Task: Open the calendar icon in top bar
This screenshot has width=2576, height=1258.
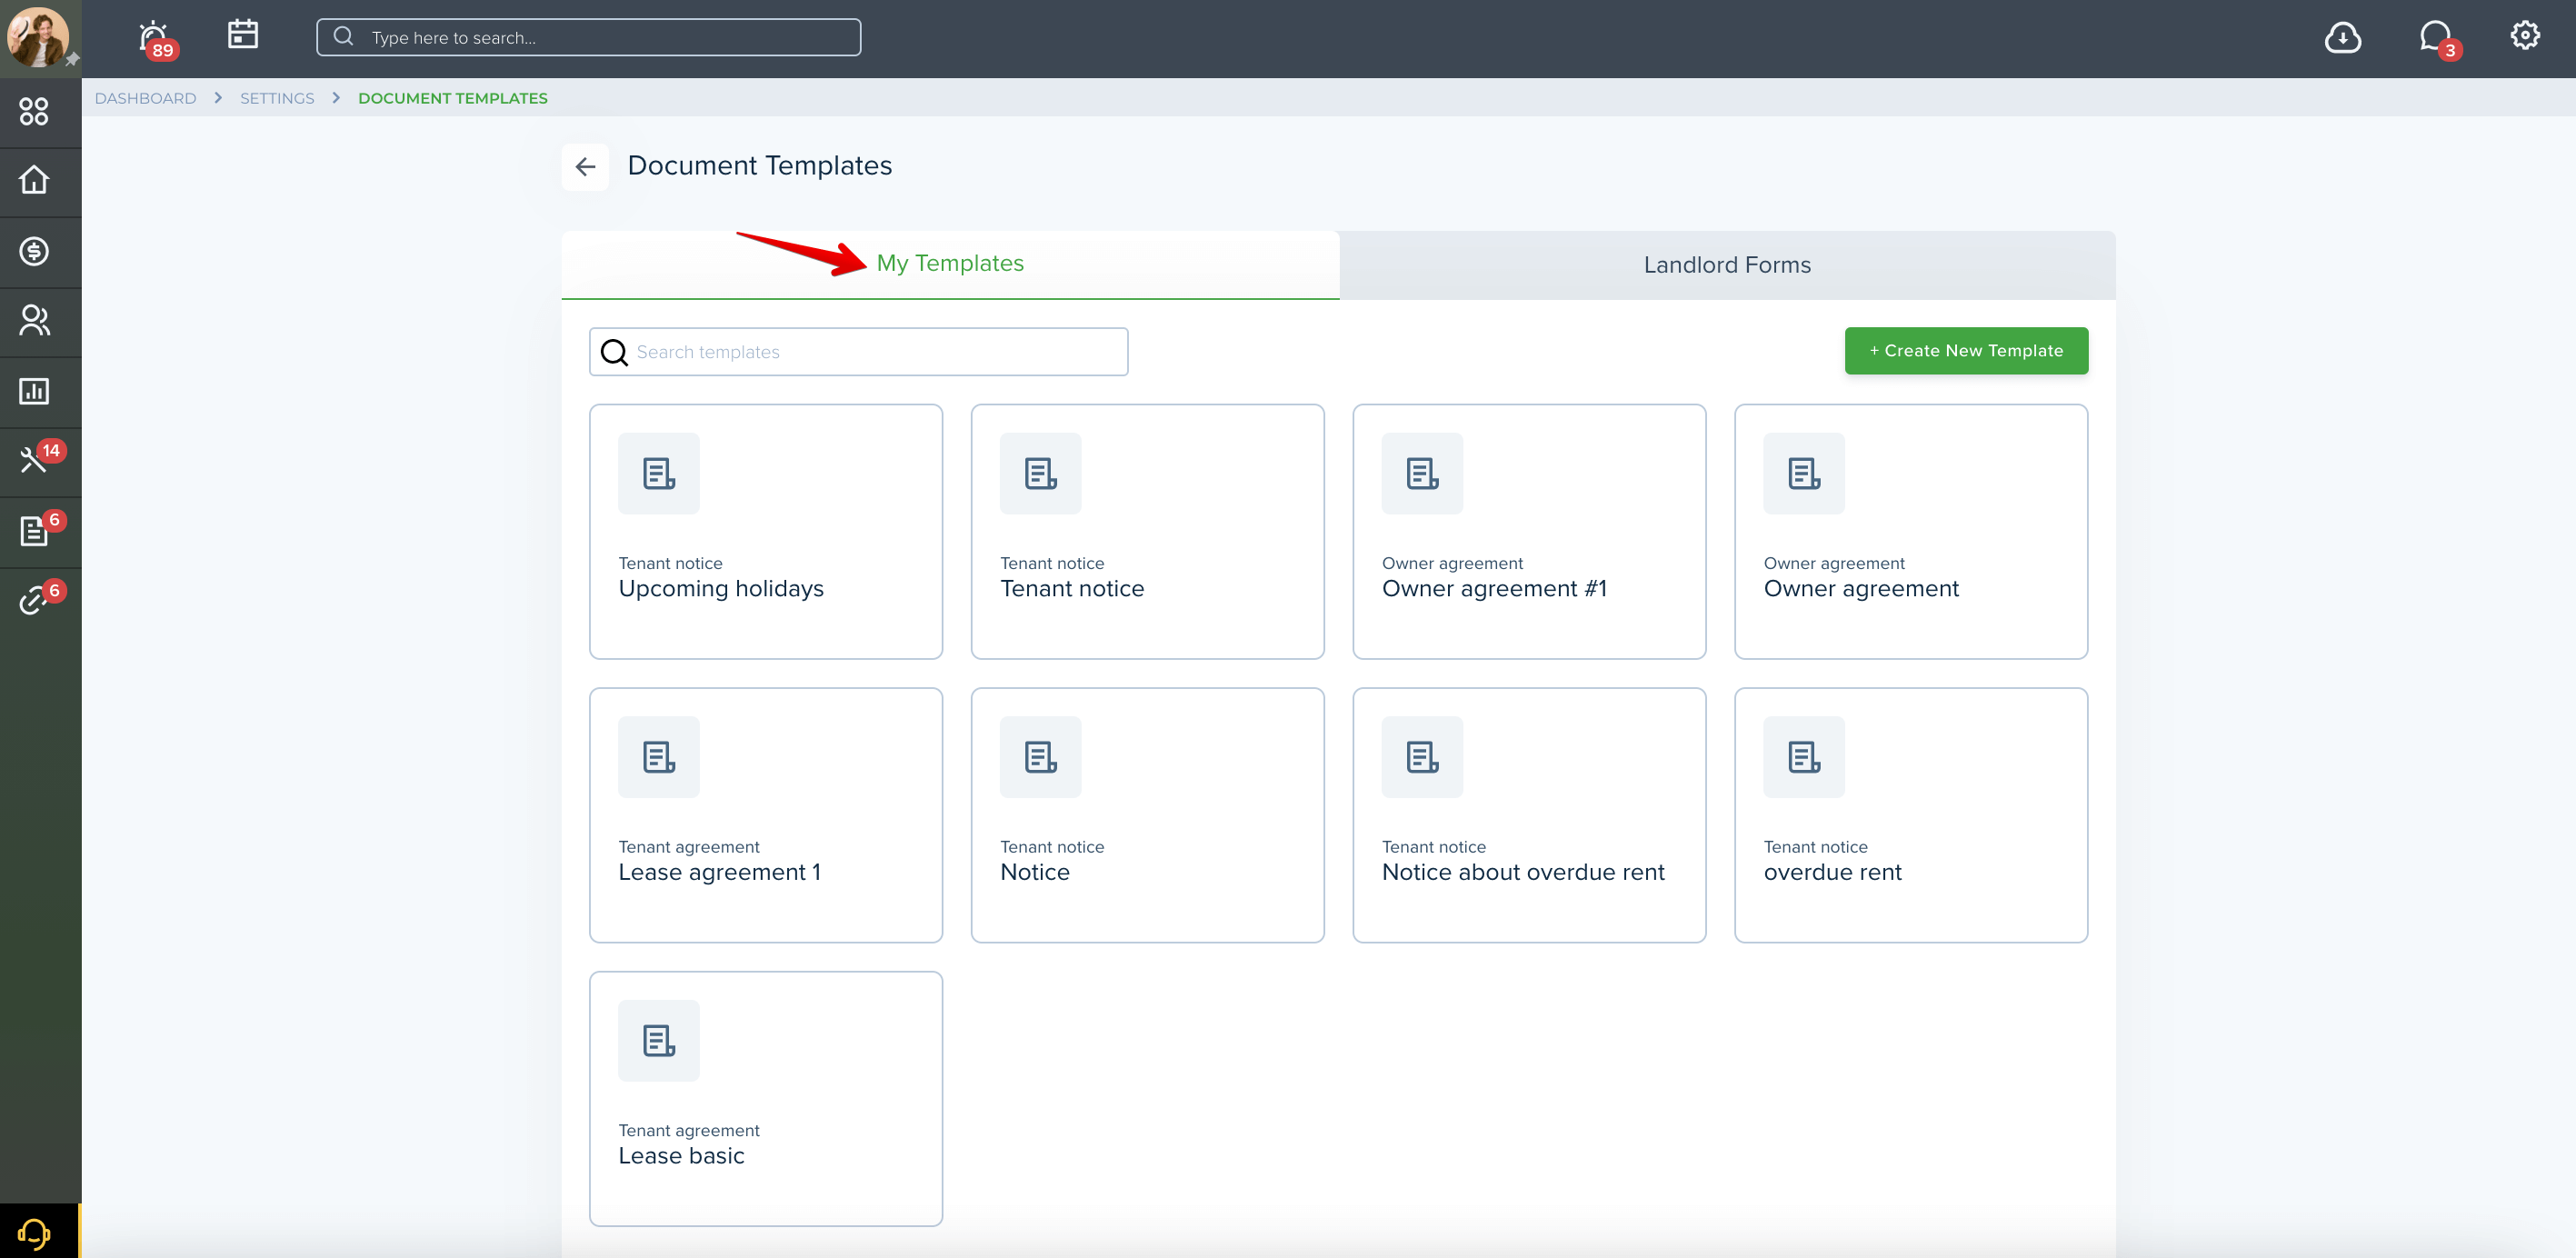Action: point(242,35)
